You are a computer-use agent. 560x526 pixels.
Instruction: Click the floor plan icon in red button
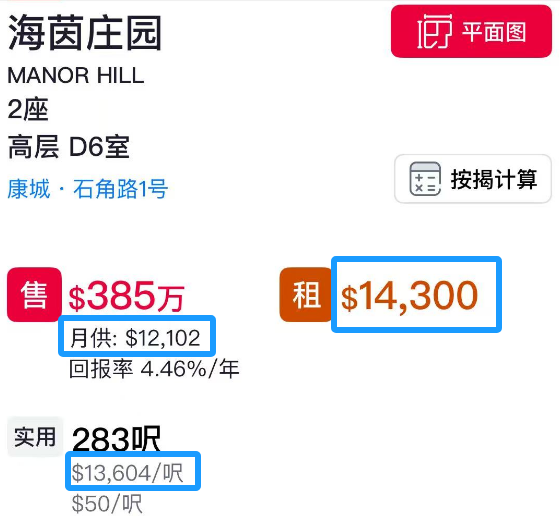[435, 31]
